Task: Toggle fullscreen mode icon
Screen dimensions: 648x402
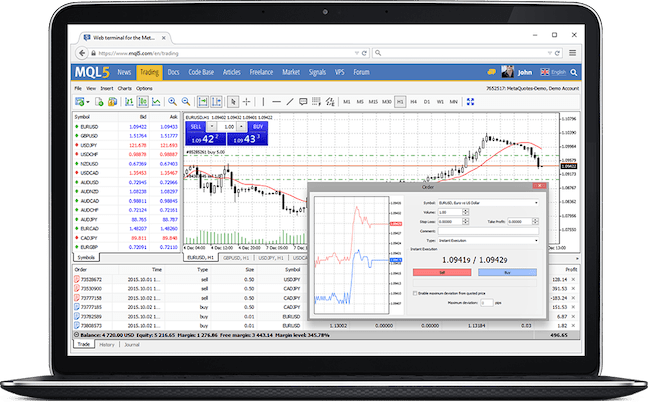Action: click(x=470, y=102)
